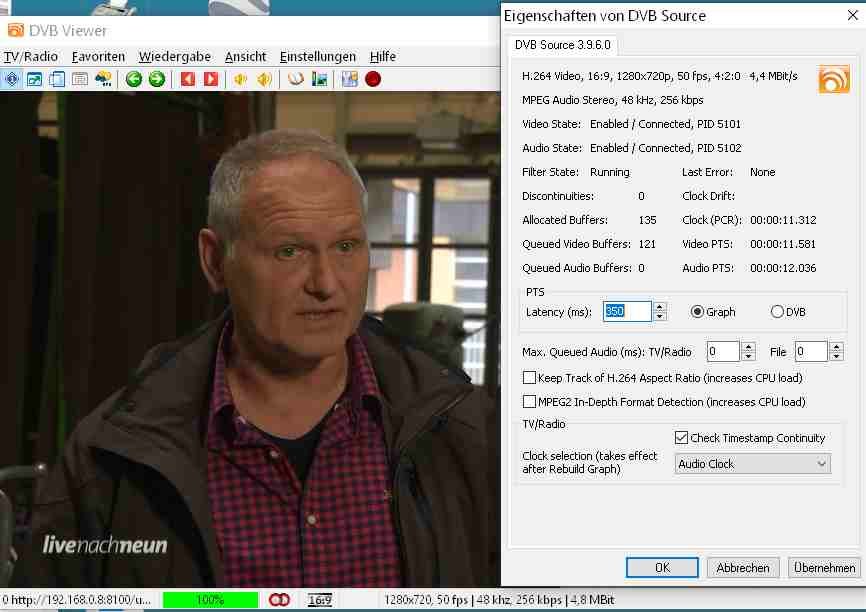The width and height of the screenshot is (866, 612).
Task: Open the Einstellungen menu
Action: pyautogui.click(x=317, y=56)
